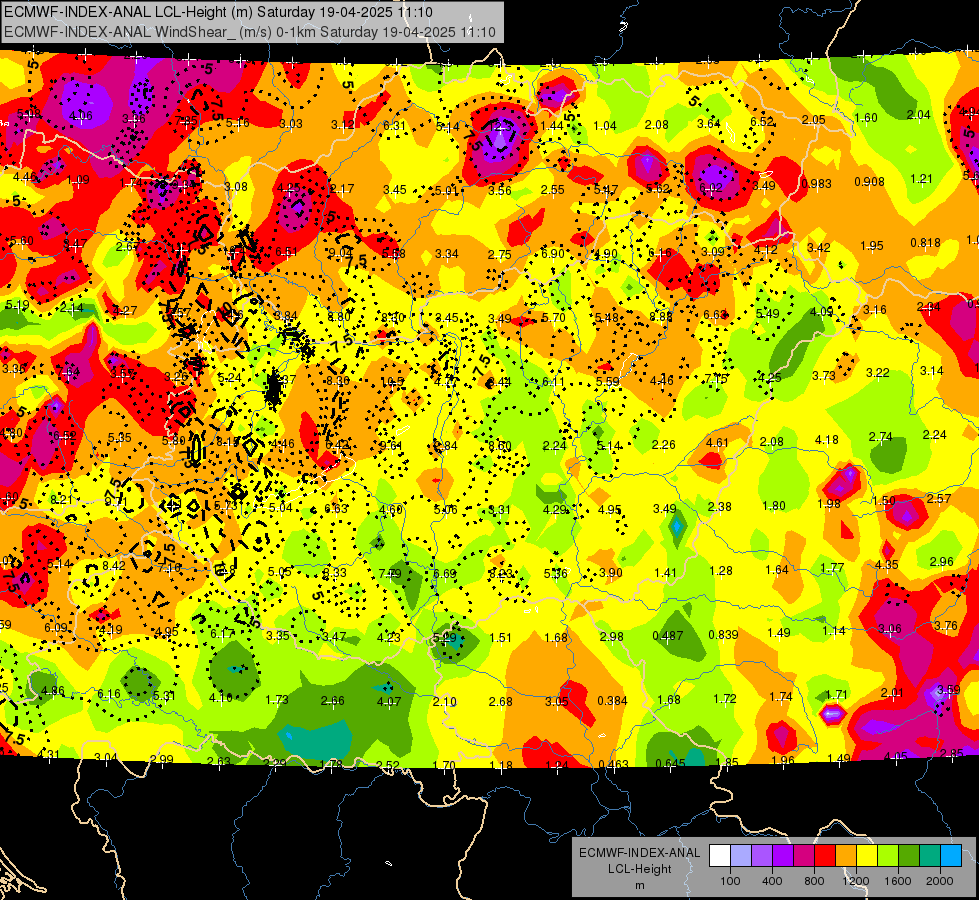Select the light lavender legend swatch

pyautogui.click(x=741, y=856)
